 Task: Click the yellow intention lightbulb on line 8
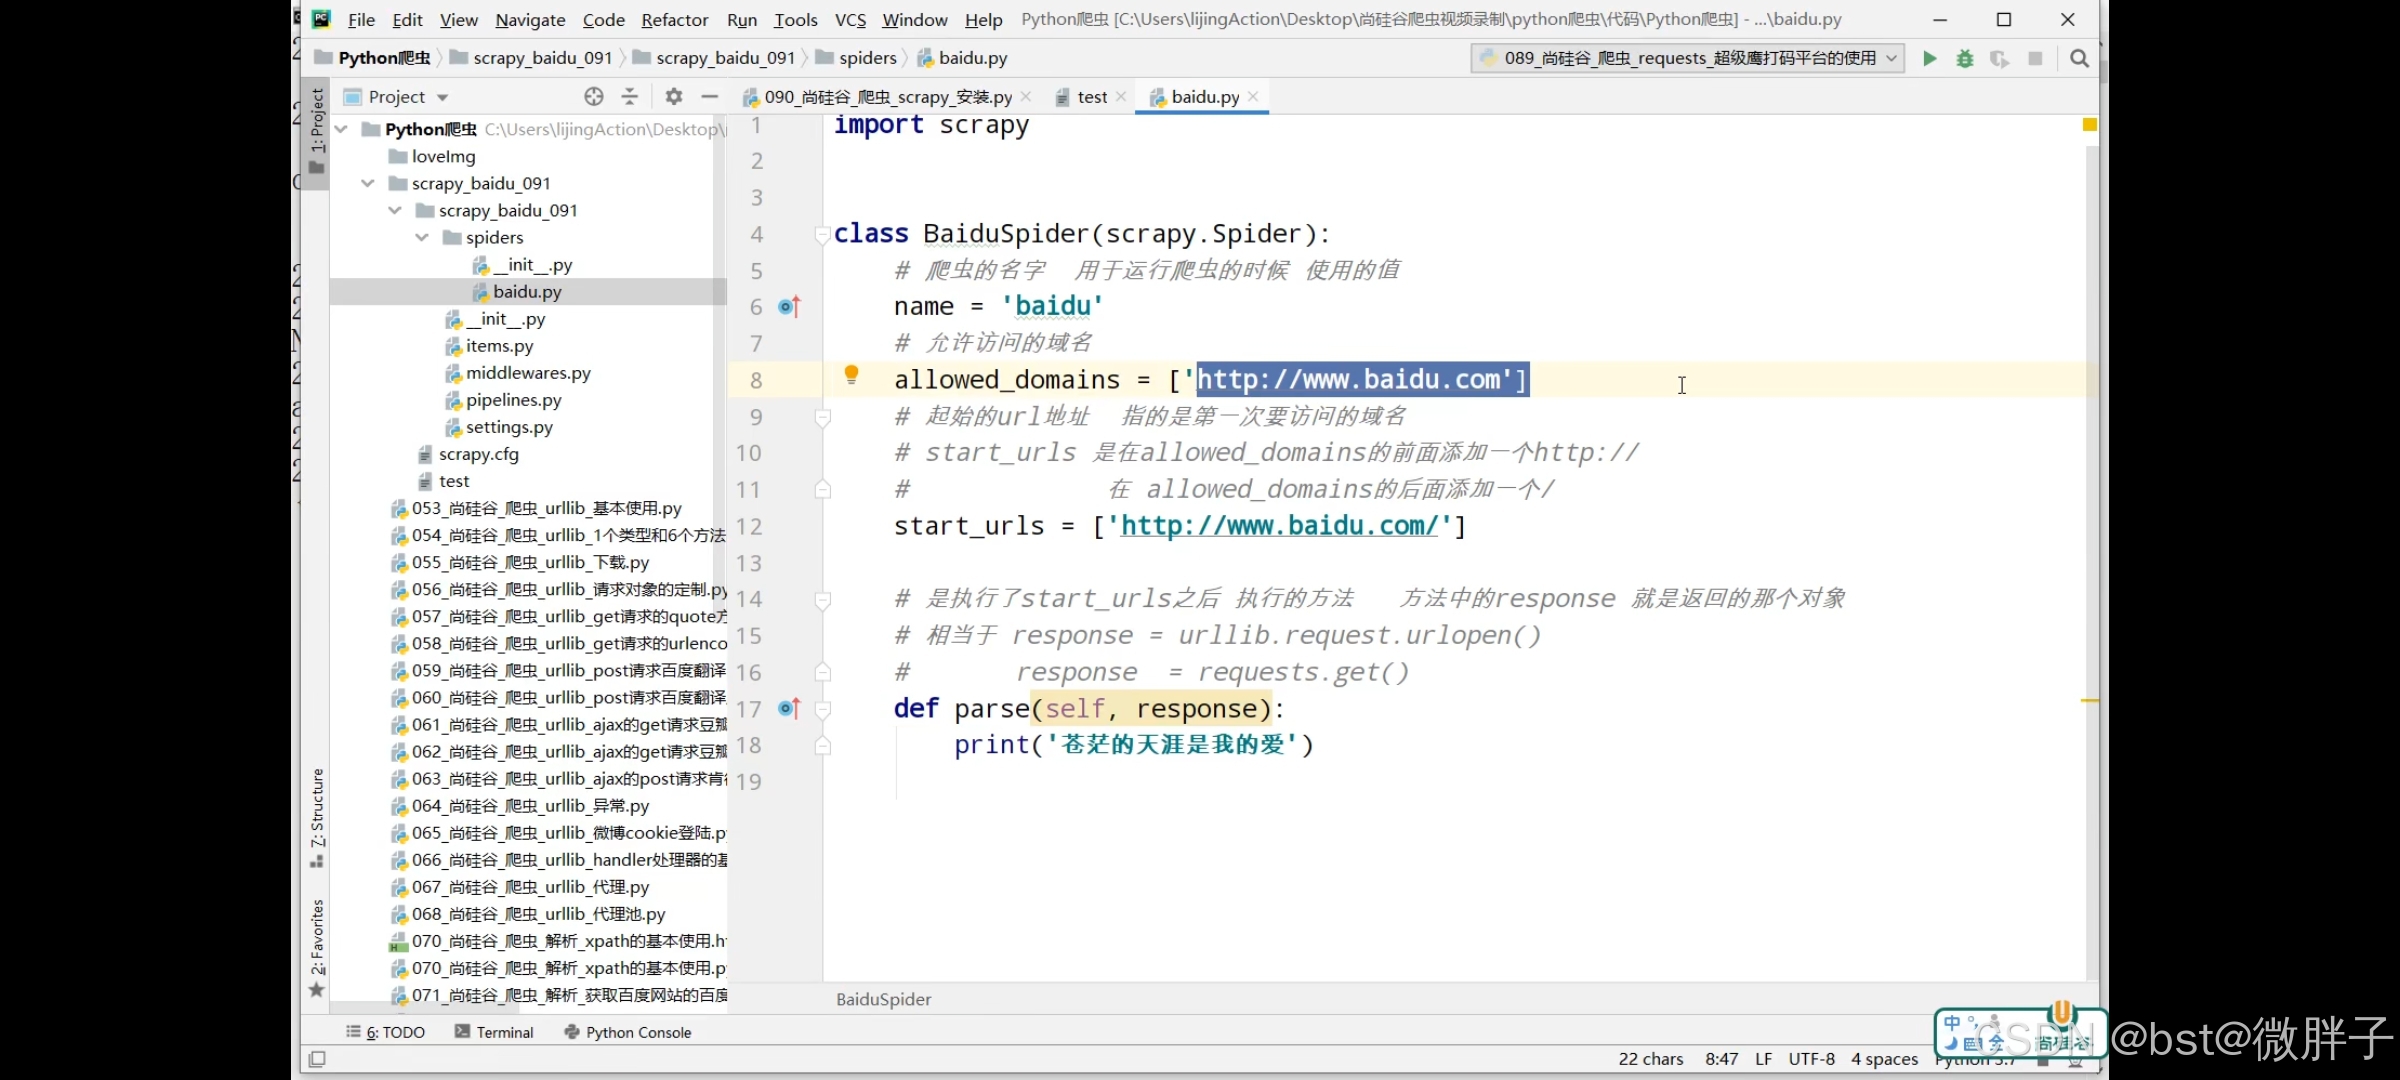[x=851, y=374]
